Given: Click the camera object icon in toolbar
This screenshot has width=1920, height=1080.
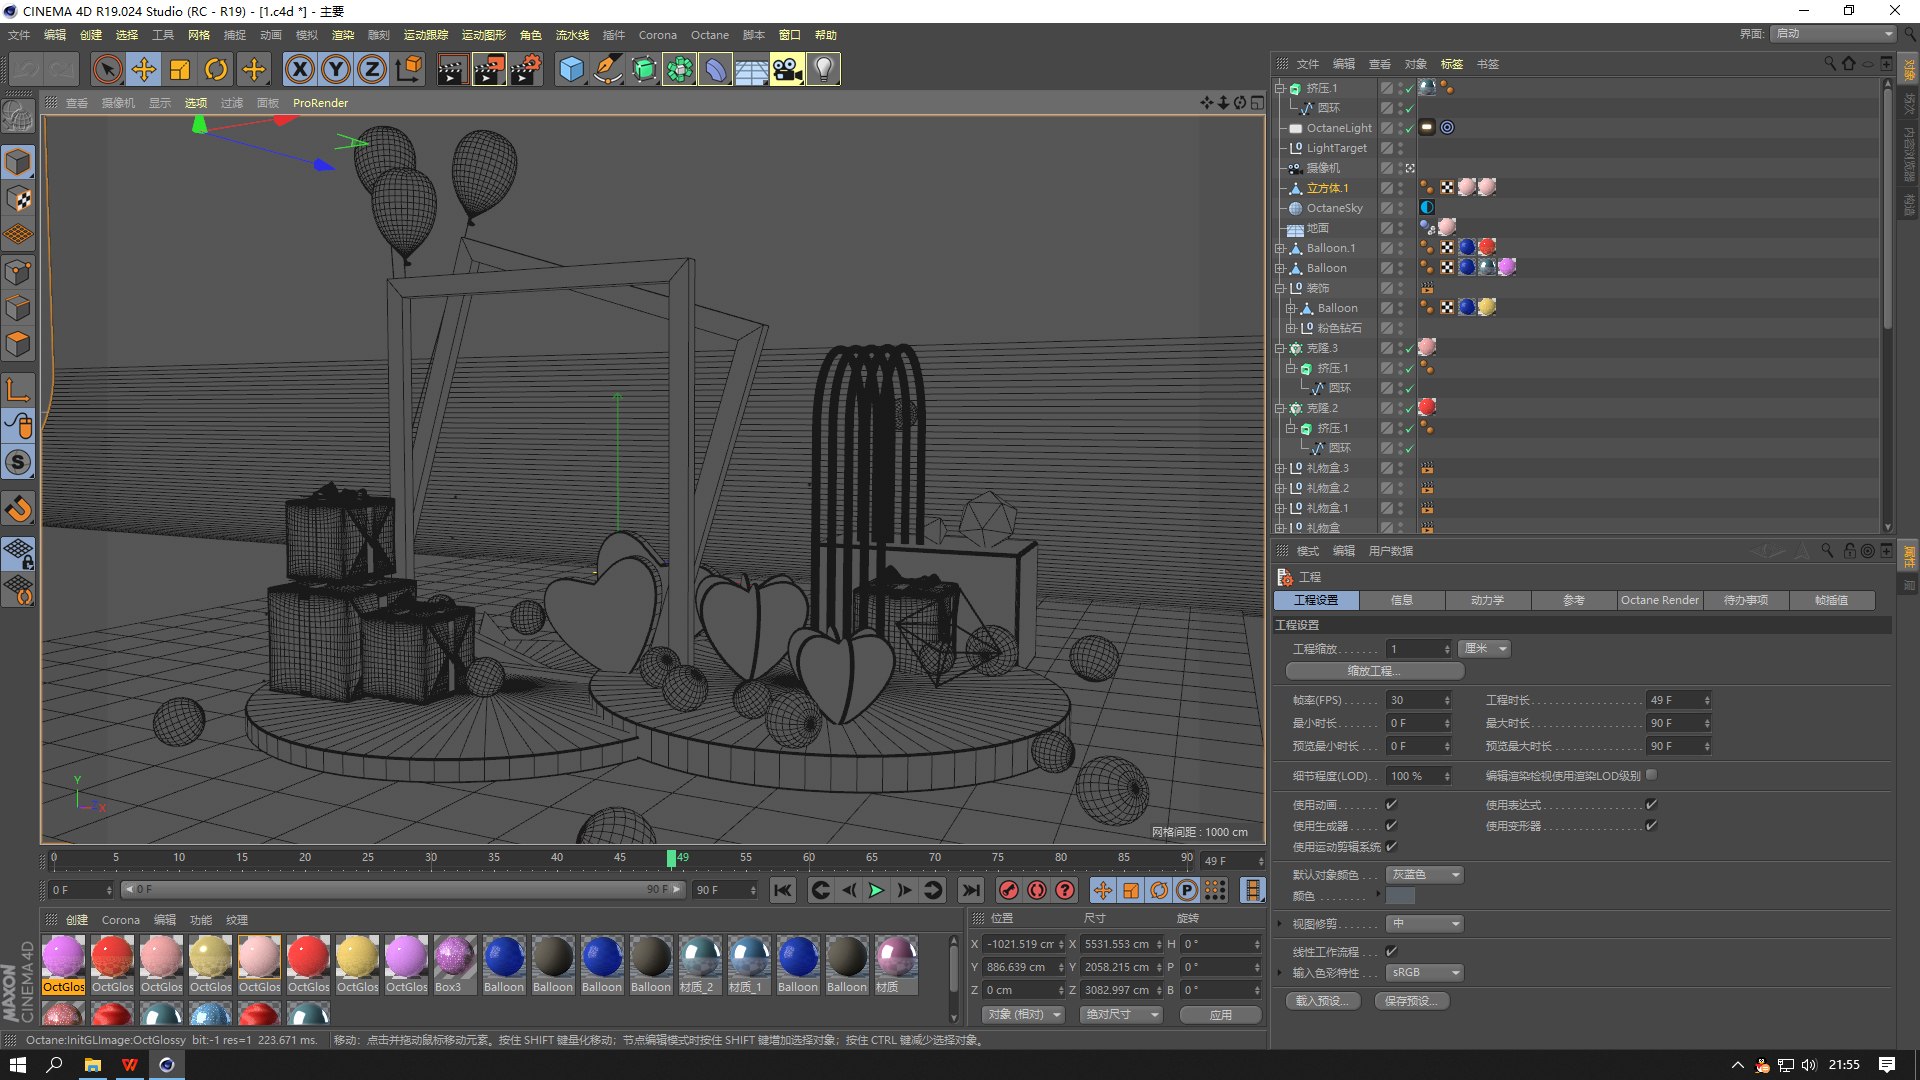Looking at the screenshot, I should point(787,69).
